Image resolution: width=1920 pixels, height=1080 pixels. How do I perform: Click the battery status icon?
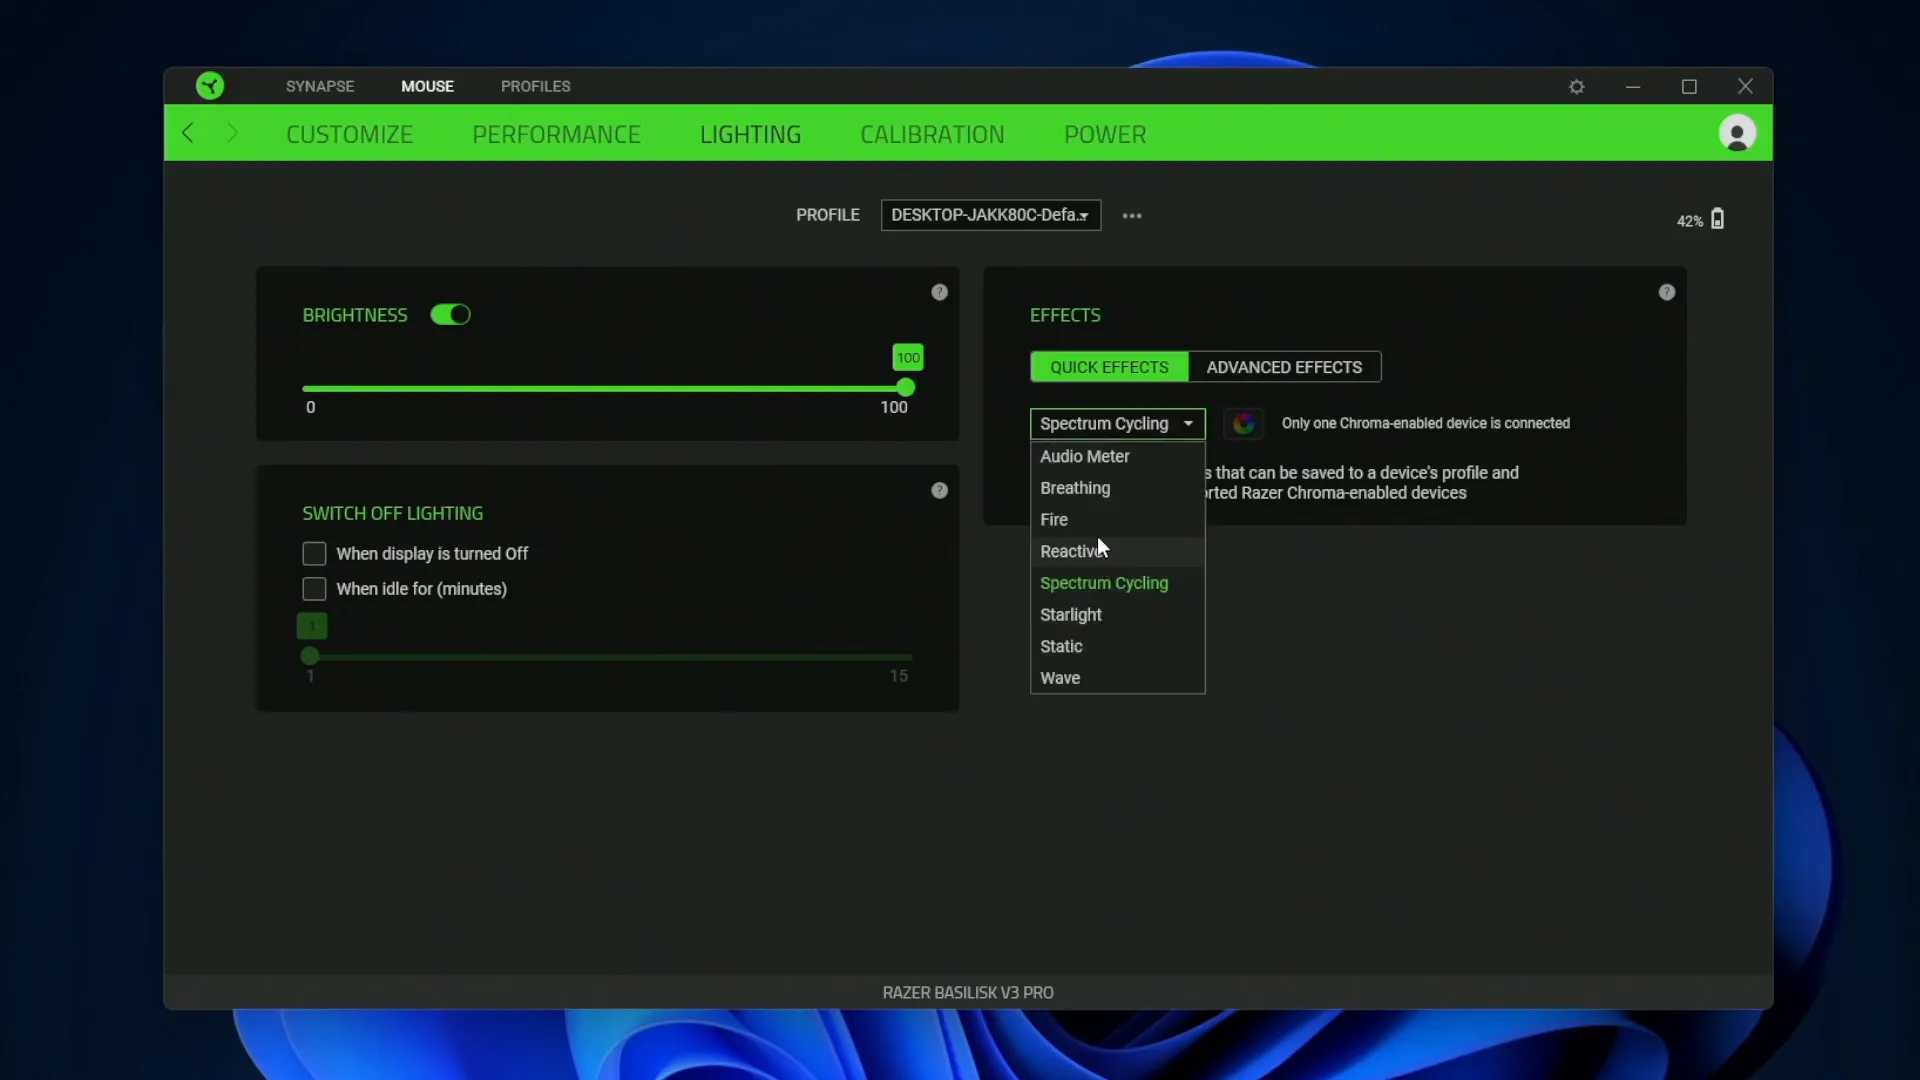(1718, 219)
